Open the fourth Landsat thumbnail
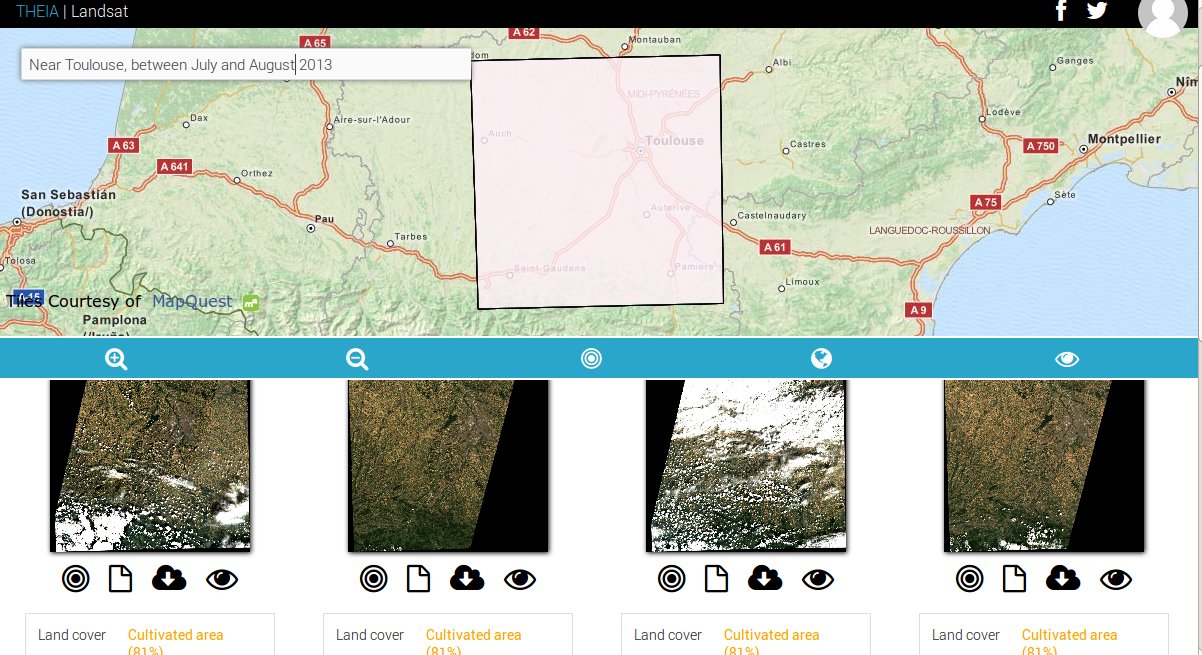Image resolution: width=1202 pixels, height=655 pixels. tap(1044, 465)
